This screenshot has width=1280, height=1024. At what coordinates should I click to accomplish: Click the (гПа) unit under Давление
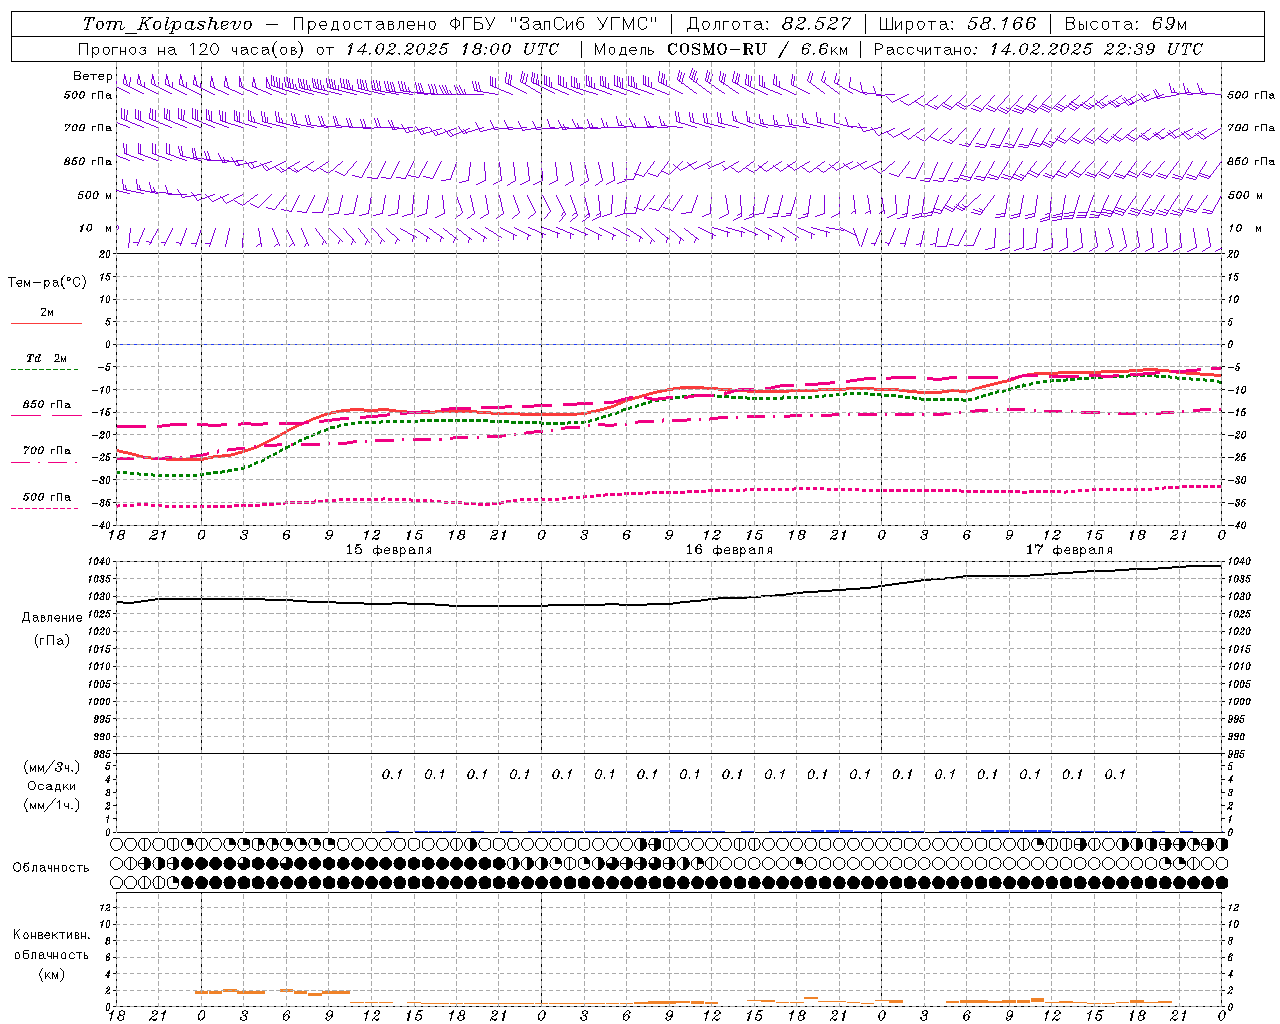[x=52, y=640]
